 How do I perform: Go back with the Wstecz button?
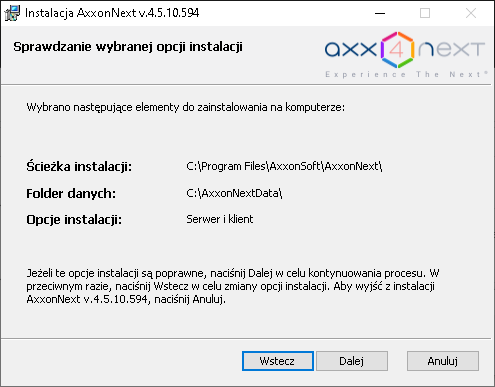(x=278, y=361)
